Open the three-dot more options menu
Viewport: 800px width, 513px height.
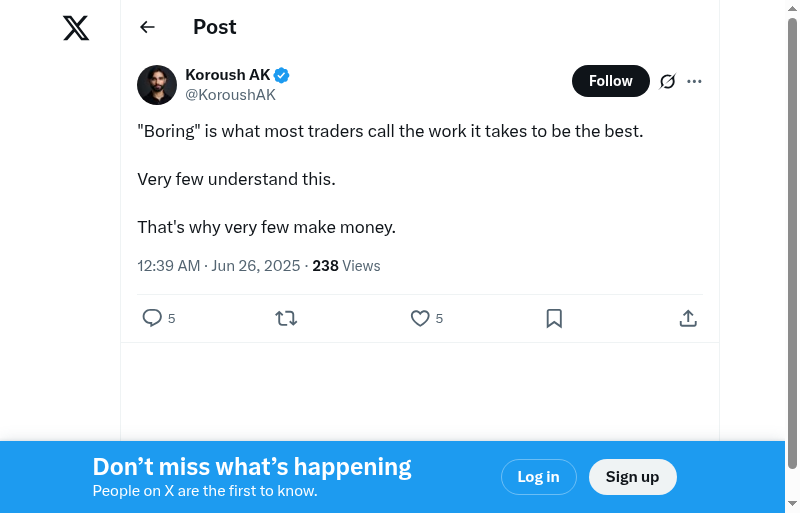coord(695,81)
